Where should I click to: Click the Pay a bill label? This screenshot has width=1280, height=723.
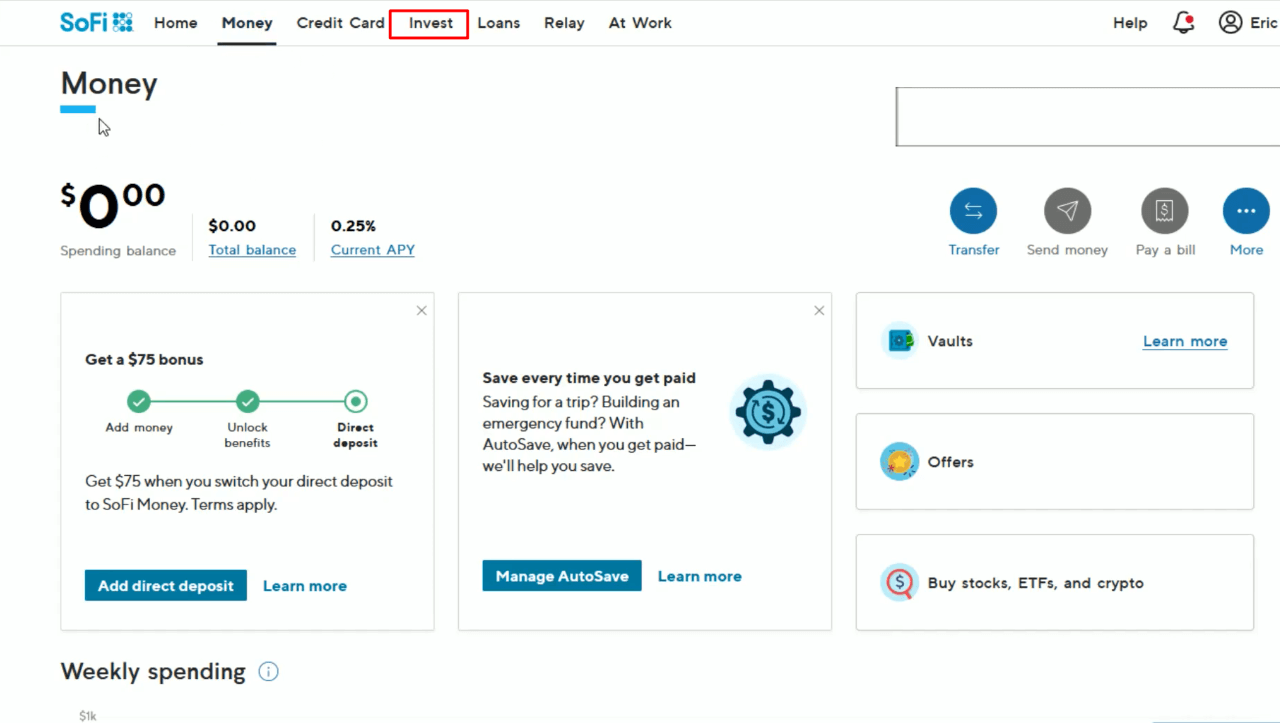click(1165, 250)
